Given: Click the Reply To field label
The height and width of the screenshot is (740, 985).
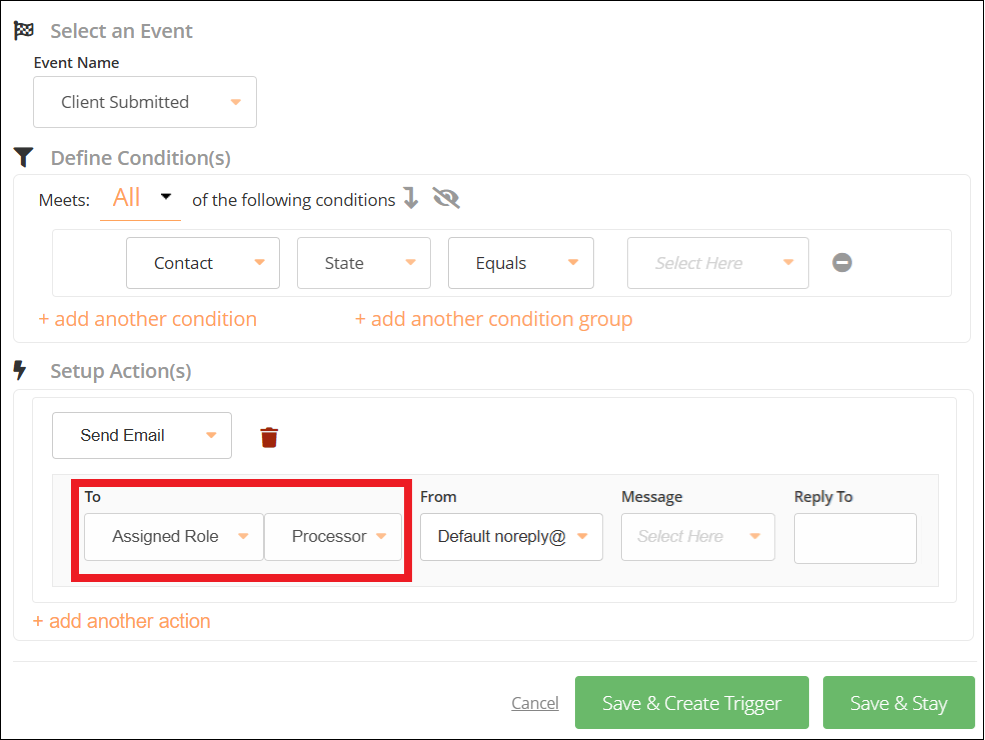Looking at the screenshot, I should coord(823,497).
